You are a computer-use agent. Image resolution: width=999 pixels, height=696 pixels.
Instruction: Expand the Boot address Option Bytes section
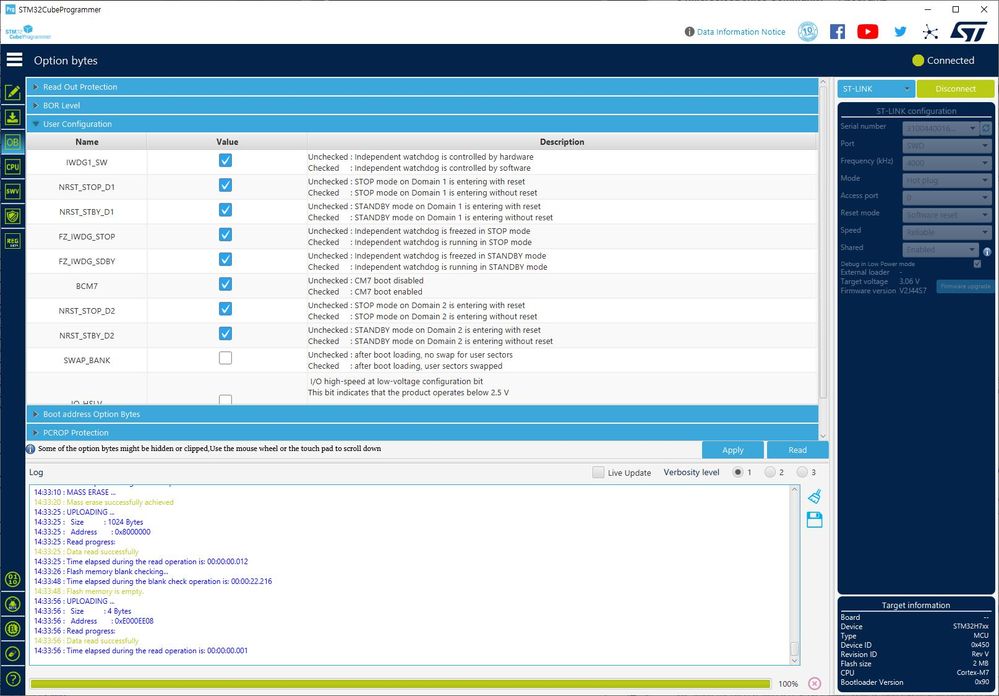422,414
